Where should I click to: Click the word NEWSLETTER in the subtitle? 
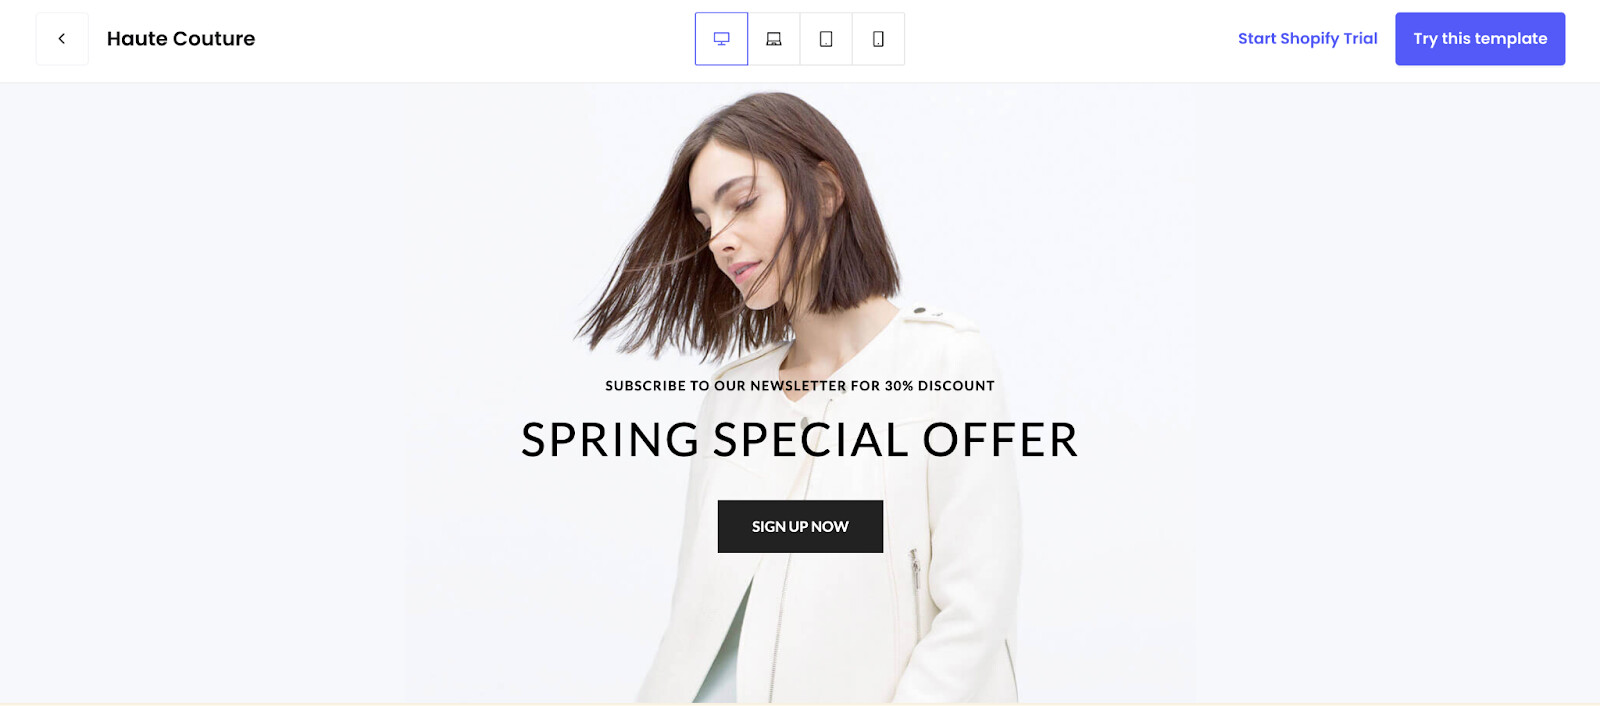[798, 386]
